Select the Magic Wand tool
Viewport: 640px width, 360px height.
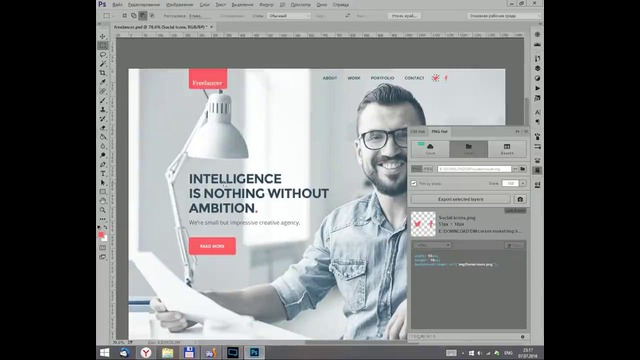pyautogui.click(x=103, y=64)
